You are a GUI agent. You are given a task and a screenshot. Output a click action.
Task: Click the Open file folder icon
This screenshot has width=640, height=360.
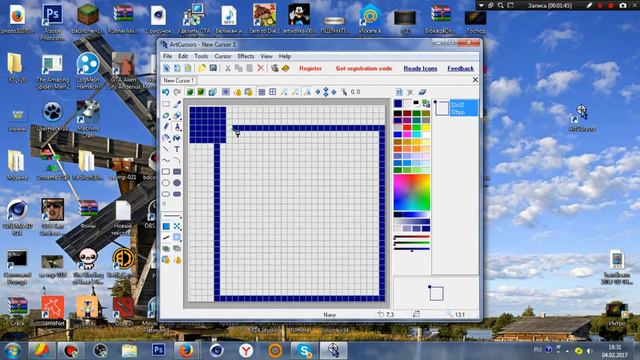202,68
